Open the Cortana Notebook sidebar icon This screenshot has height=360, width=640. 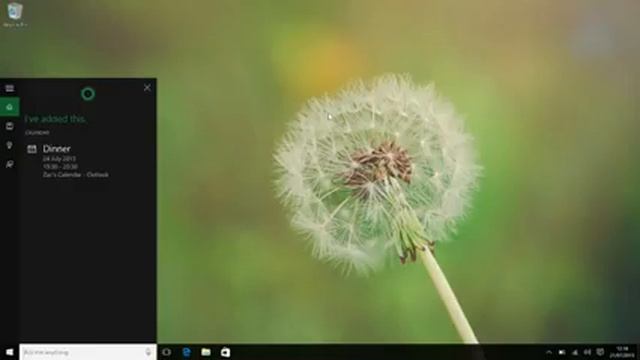tap(9, 126)
